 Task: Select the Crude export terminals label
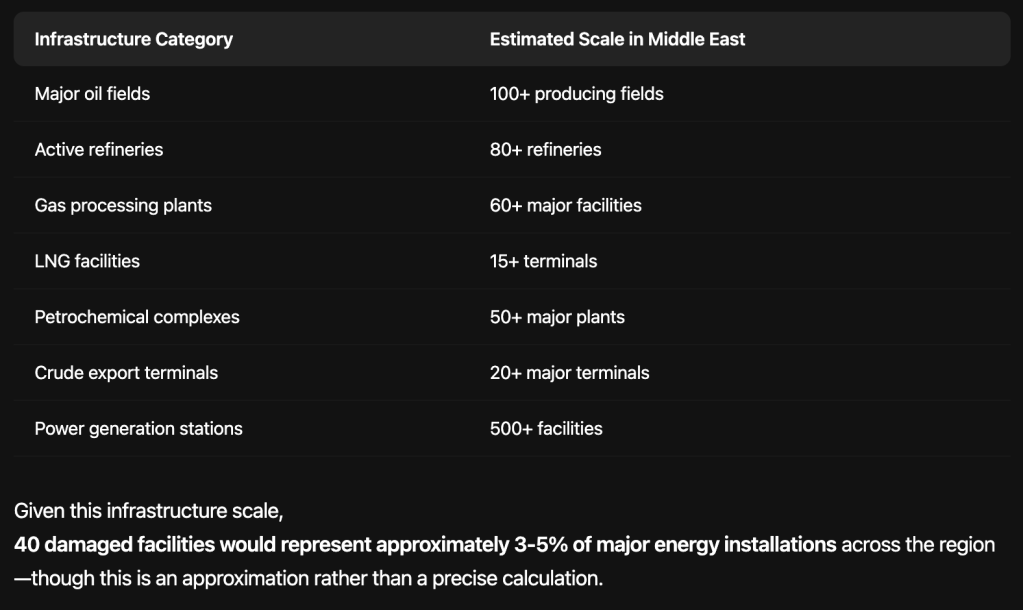[x=126, y=373]
